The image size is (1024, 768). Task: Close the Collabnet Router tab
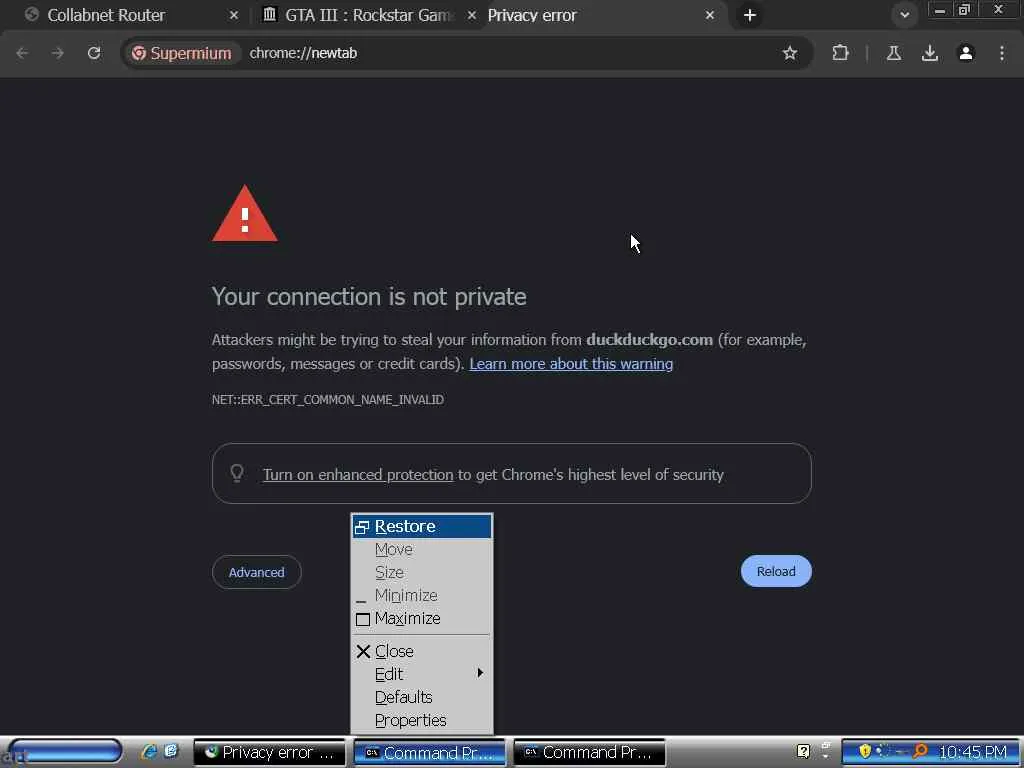coord(233,15)
